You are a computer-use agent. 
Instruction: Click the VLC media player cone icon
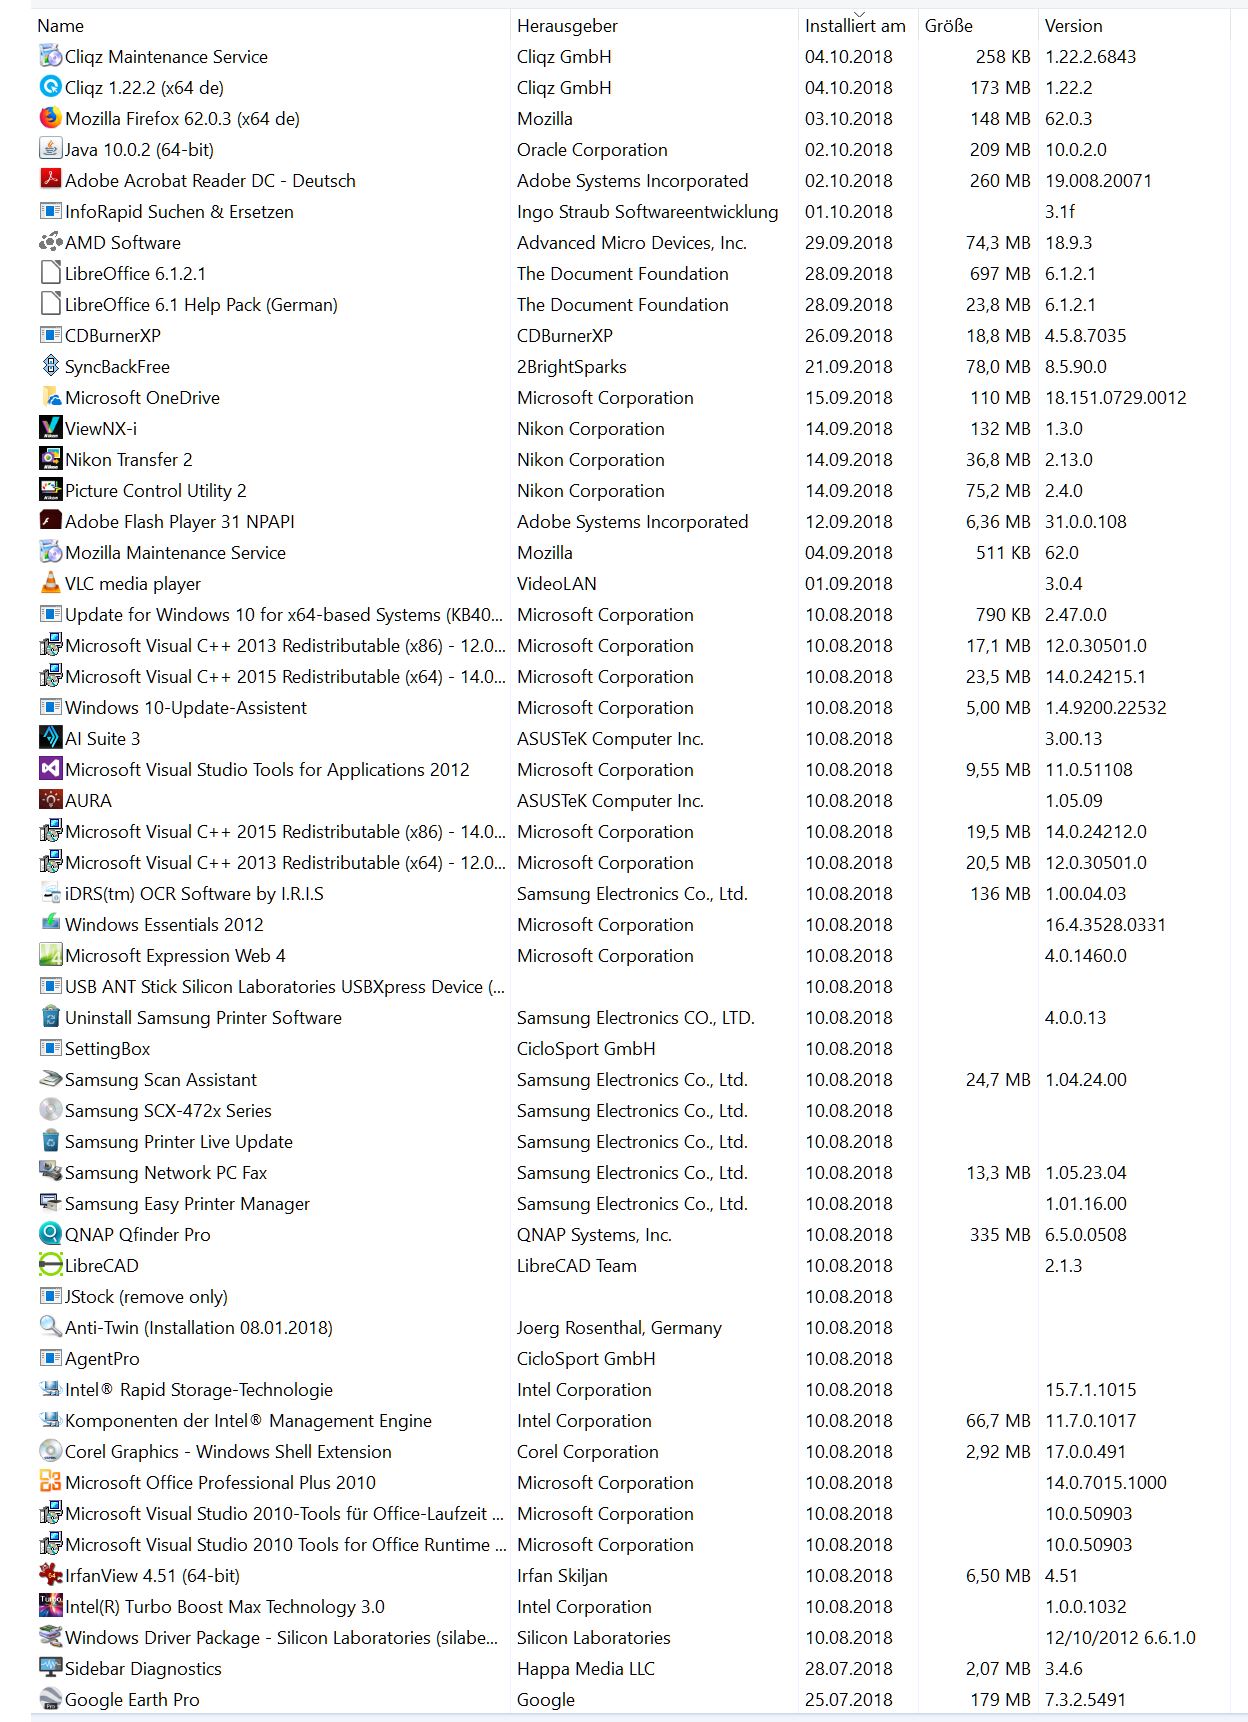[x=50, y=583]
